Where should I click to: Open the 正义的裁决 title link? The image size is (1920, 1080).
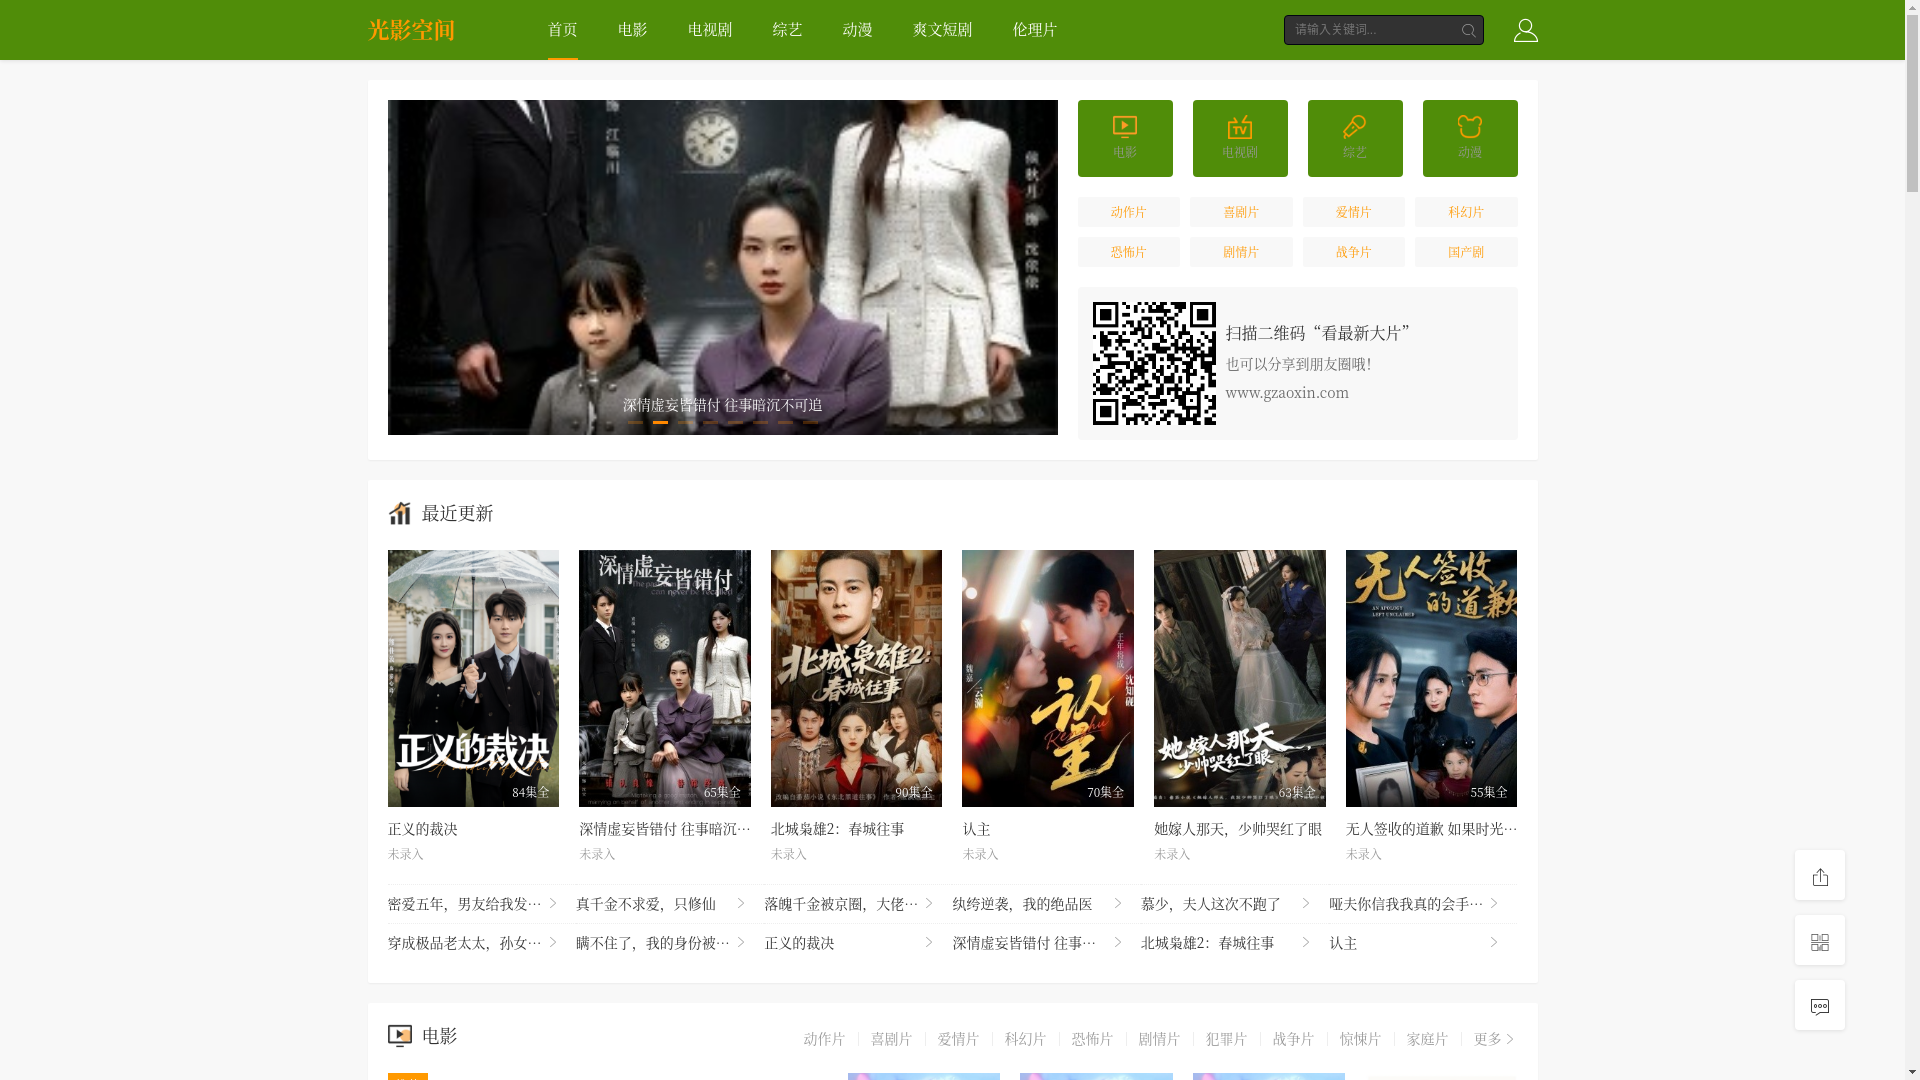pyautogui.click(x=423, y=829)
